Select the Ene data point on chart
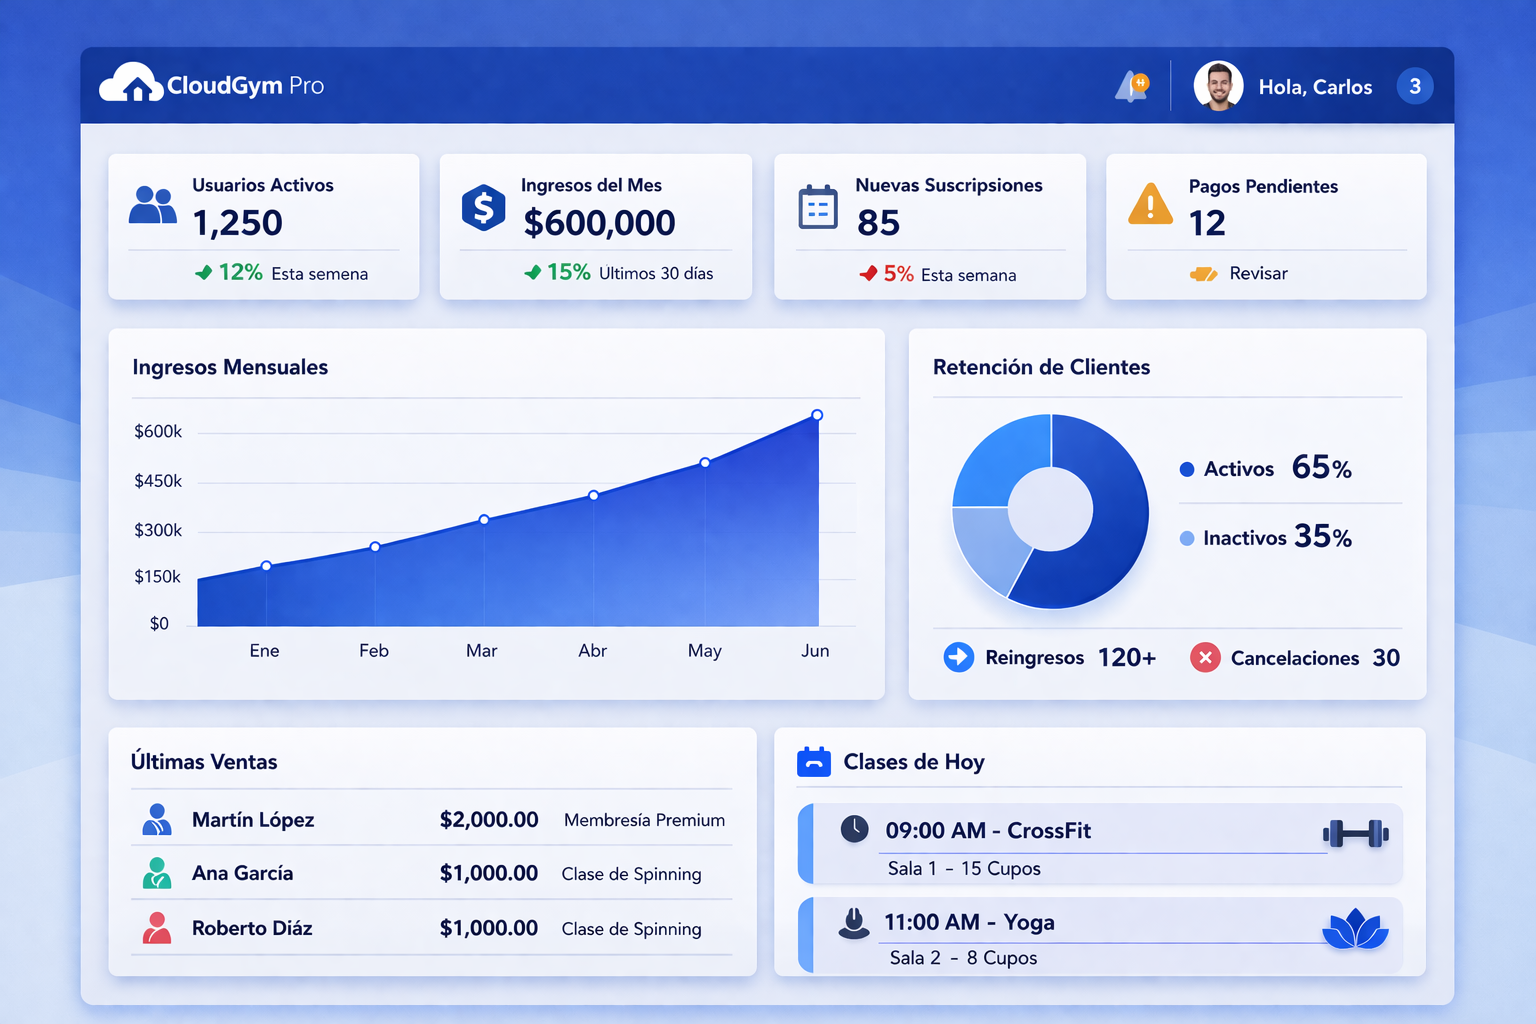The width and height of the screenshot is (1536, 1024). click(266, 566)
